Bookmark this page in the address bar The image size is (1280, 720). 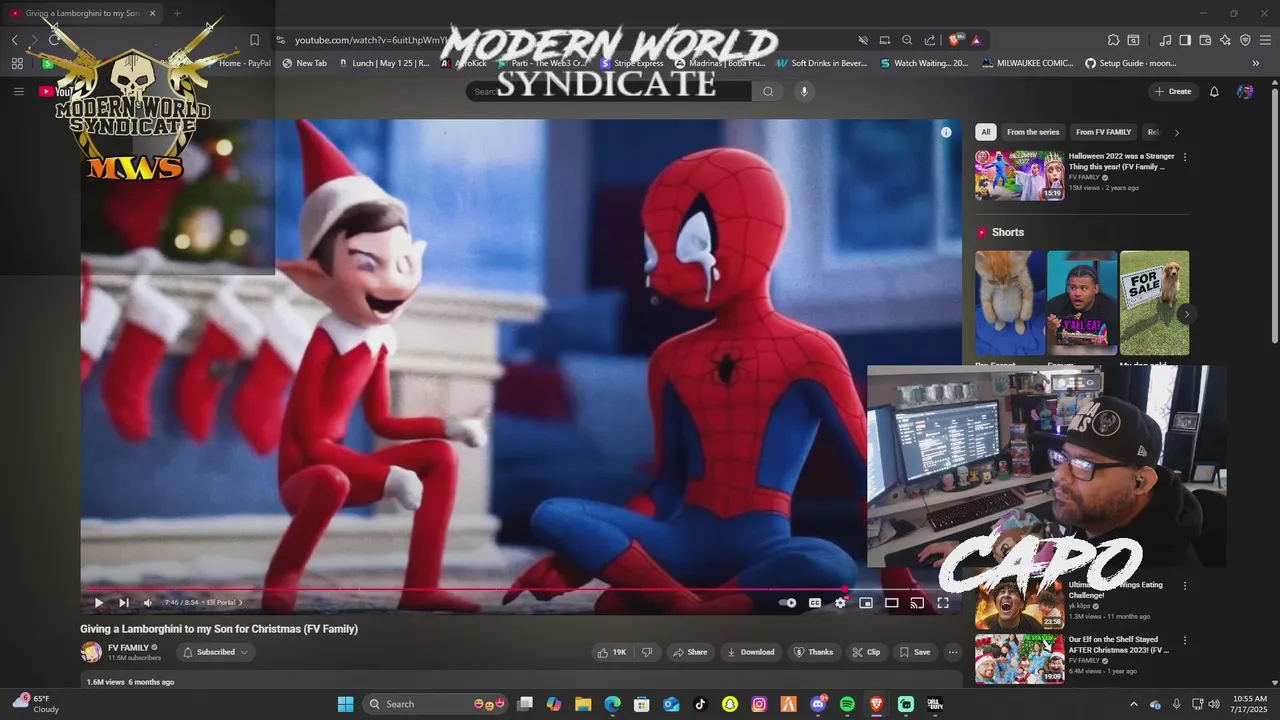pyautogui.click(x=254, y=40)
